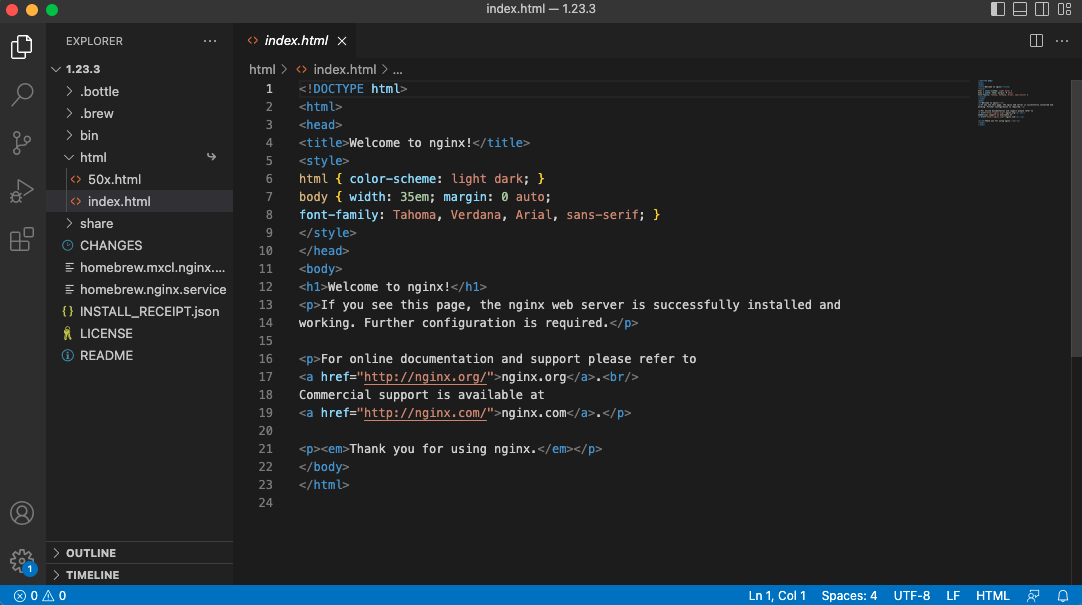
Task: Expand the OUTLINE section
Action: click(x=139, y=553)
